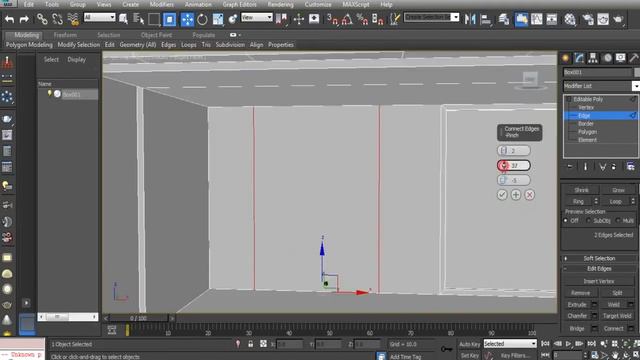This screenshot has width=640, height=360.
Task: Click the Connect button in Edit Edges
Action: (x=613, y=328)
